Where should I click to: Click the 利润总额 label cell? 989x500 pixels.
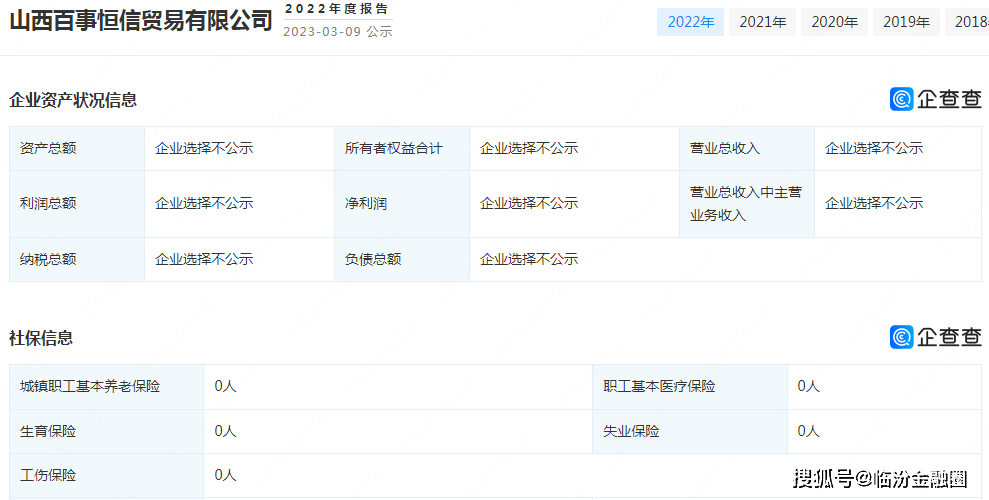coord(77,204)
